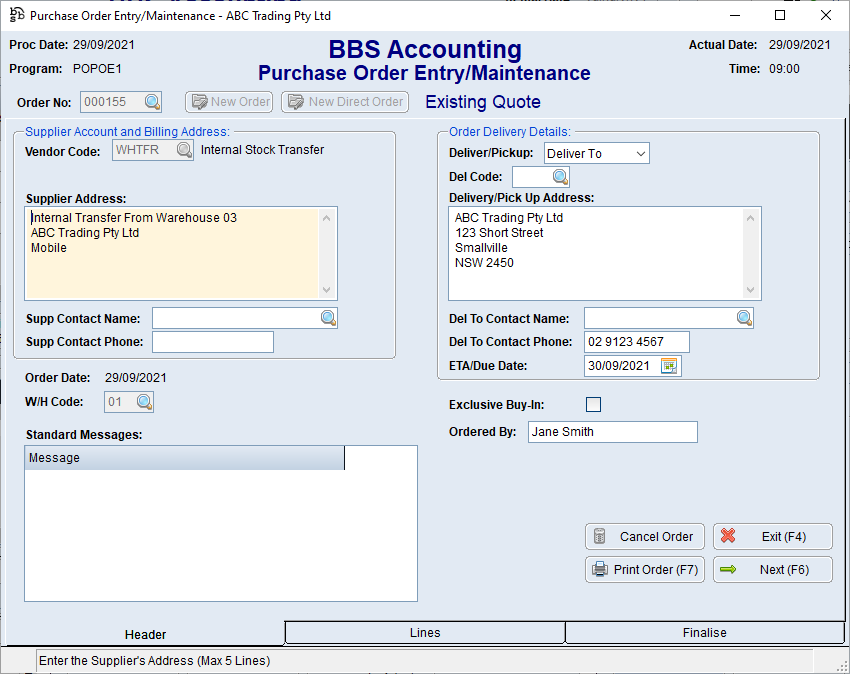
Task: Click the Next (F6) button
Action: 772,570
